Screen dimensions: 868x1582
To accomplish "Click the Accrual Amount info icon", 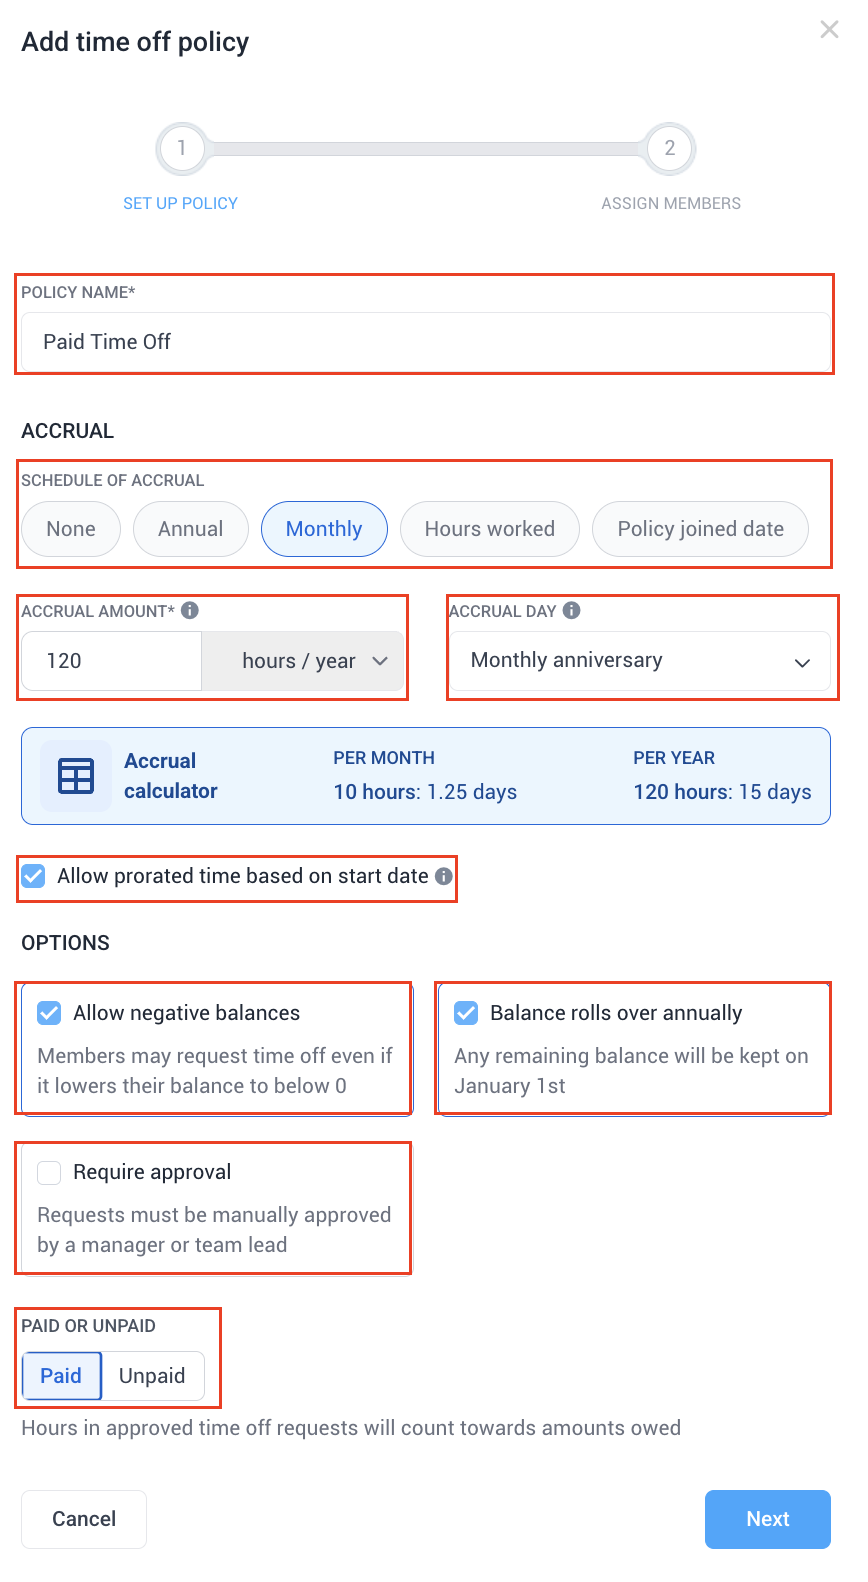I will [190, 610].
